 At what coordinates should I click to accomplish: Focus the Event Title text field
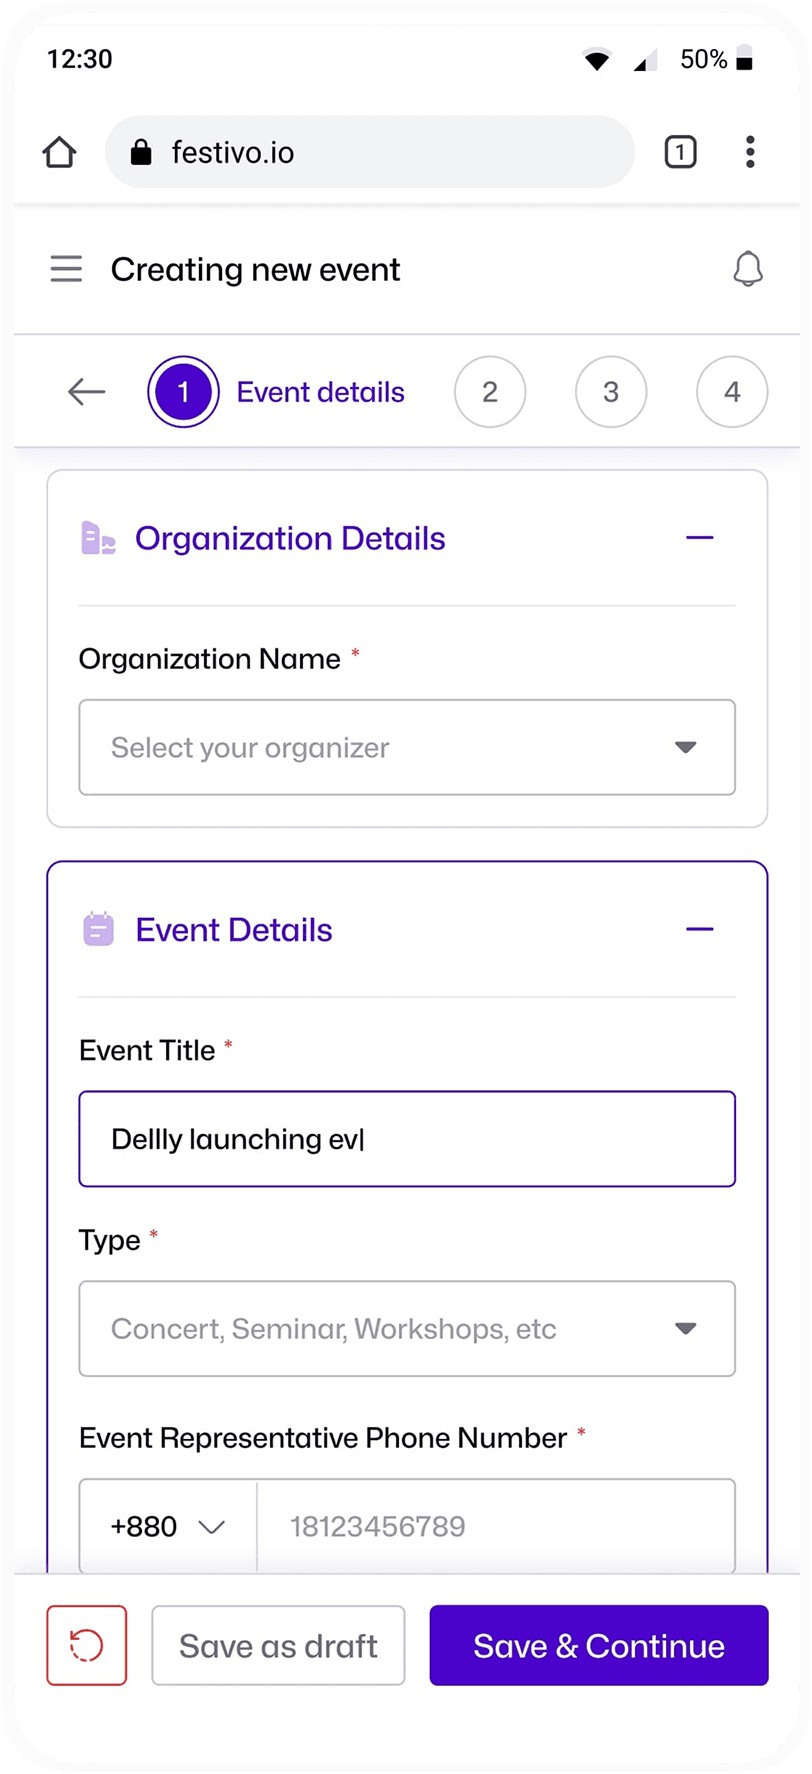[x=407, y=1139]
